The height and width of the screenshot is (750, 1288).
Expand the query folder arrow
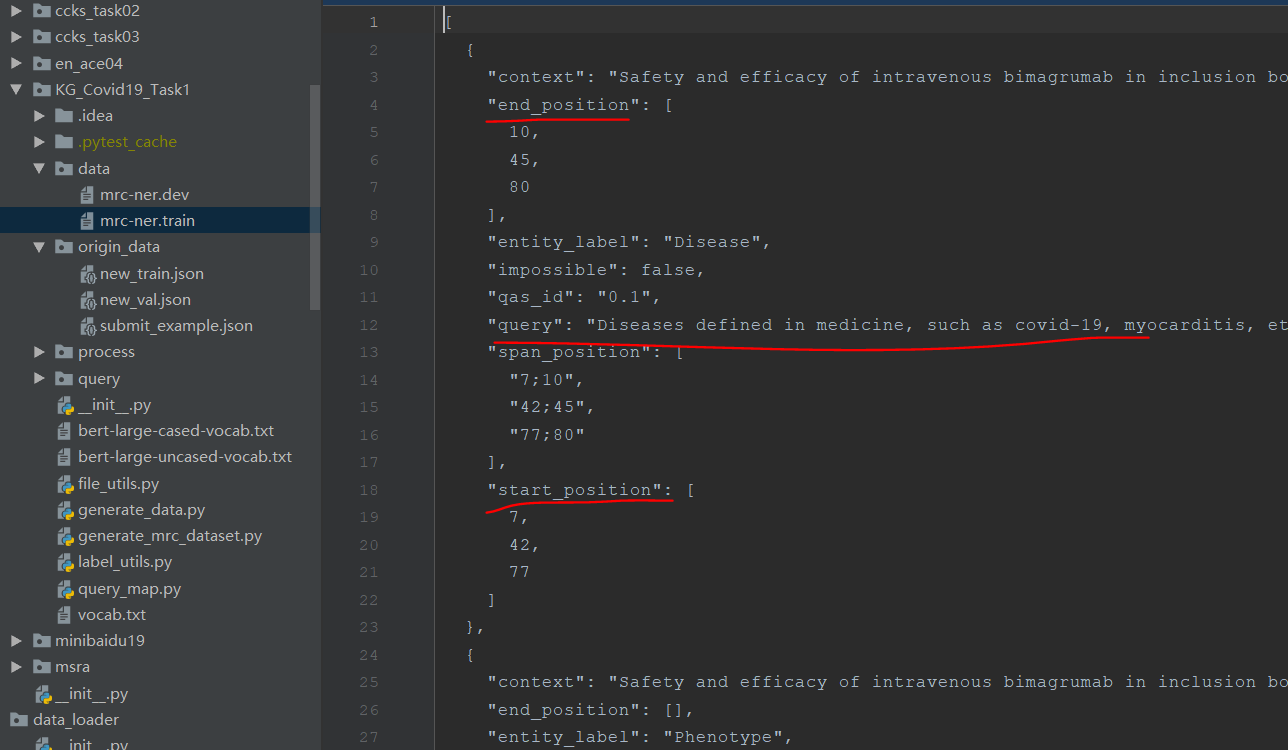[39, 378]
